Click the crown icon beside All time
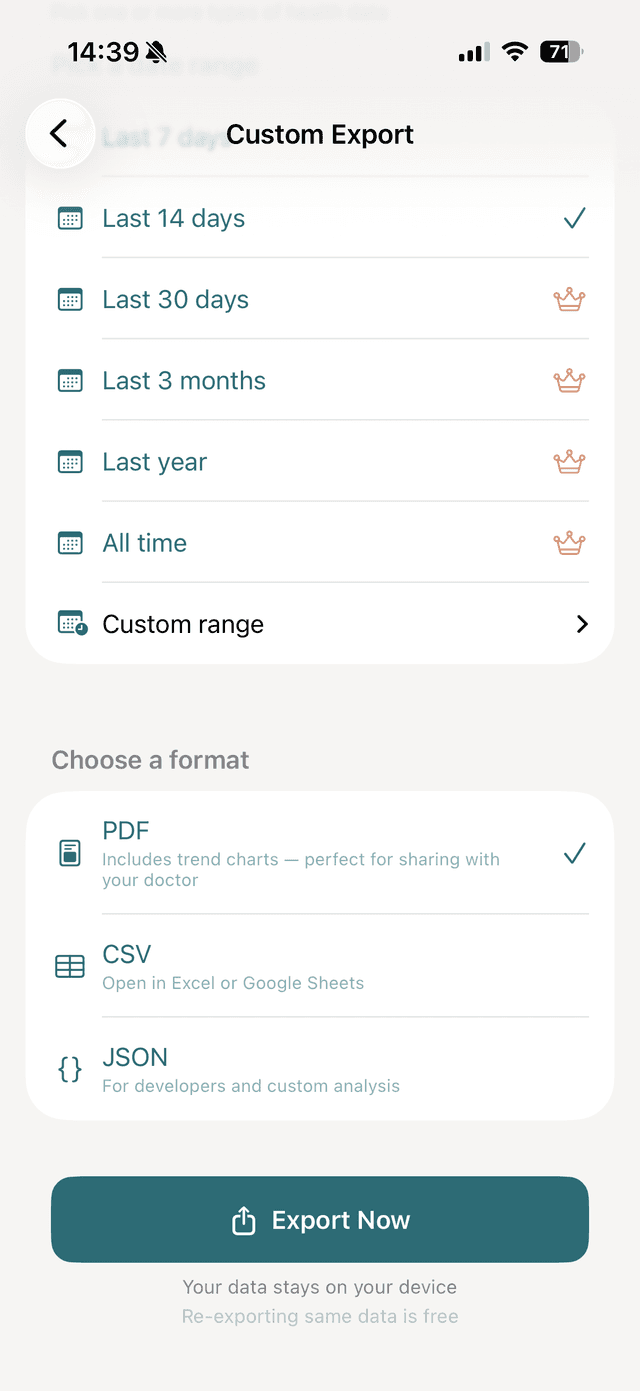The width and height of the screenshot is (640, 1391). point(569,542)
